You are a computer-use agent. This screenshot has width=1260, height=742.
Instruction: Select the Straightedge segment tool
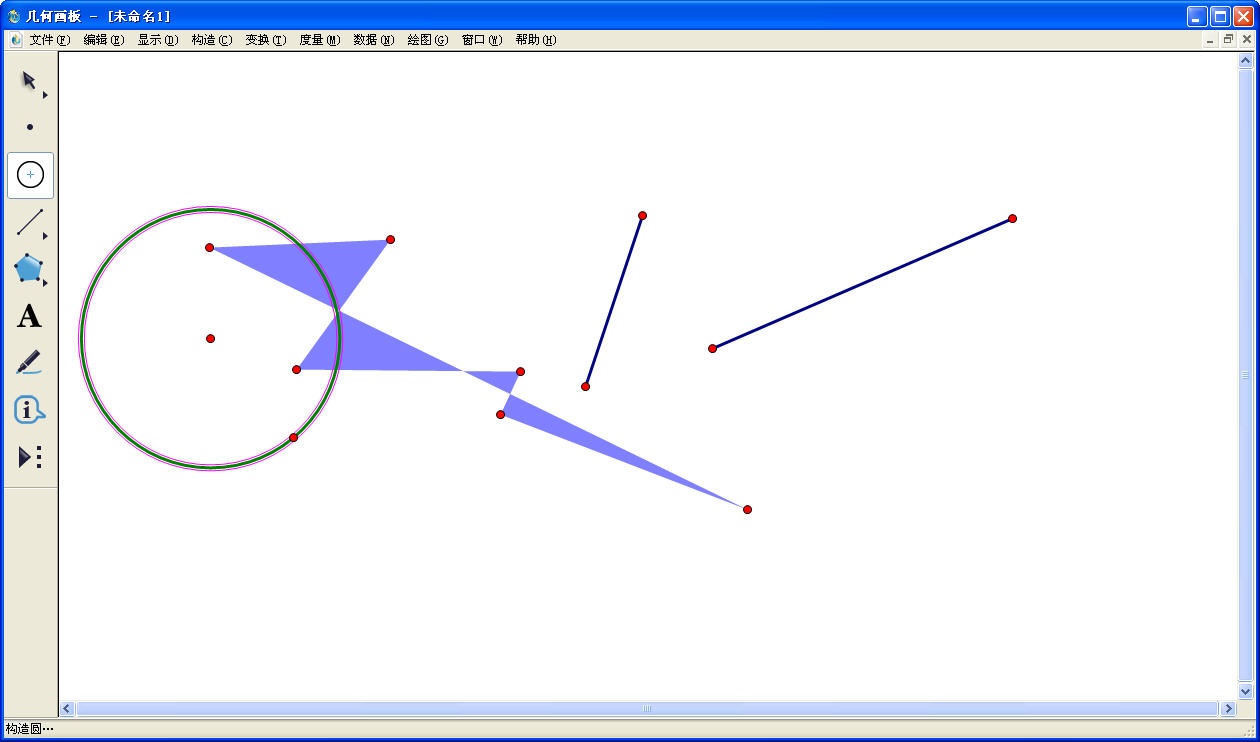point(29,222)
